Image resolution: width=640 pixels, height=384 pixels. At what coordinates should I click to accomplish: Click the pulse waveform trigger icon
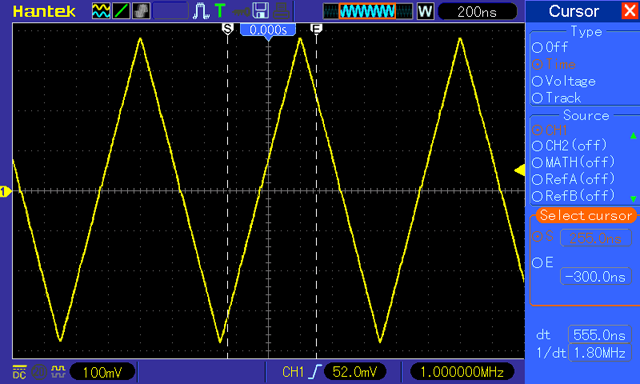coord(200,11)
